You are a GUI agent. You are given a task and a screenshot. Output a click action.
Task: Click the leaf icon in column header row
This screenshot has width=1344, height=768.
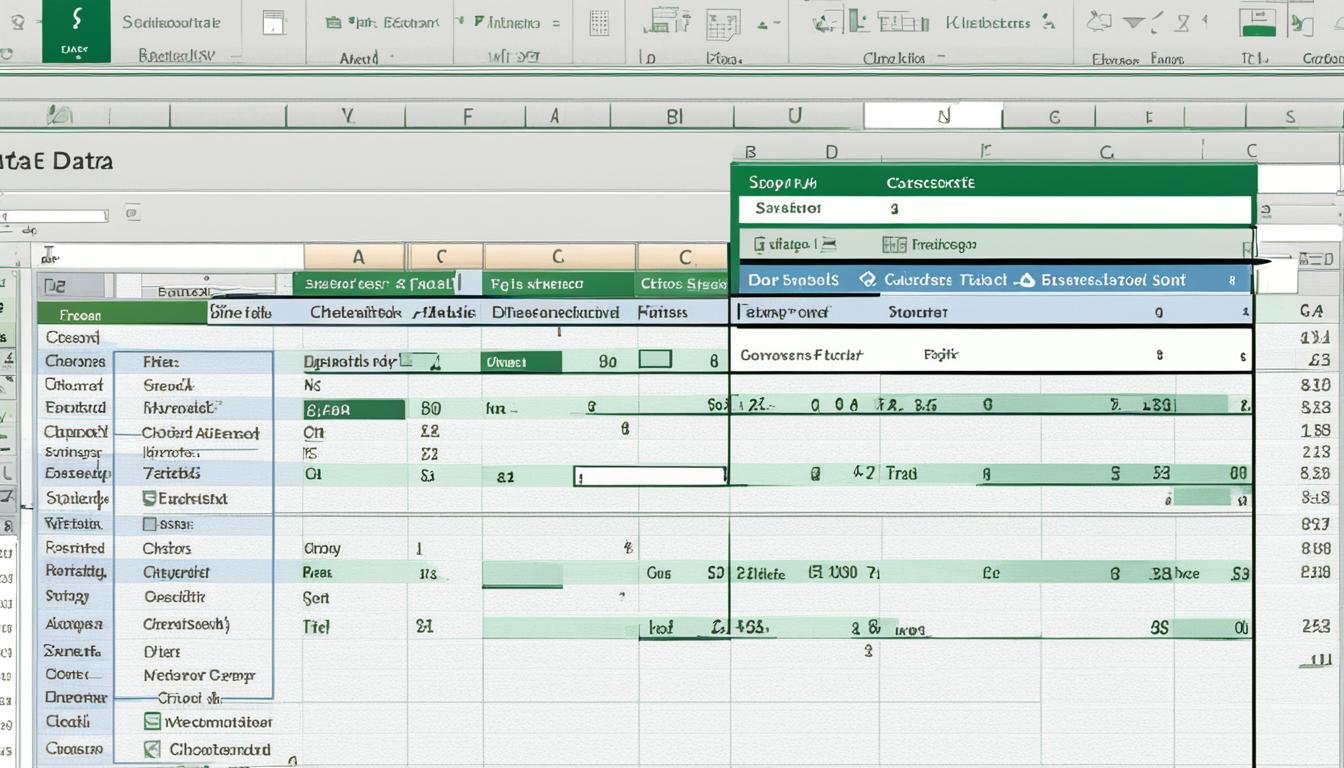(60, 115)
